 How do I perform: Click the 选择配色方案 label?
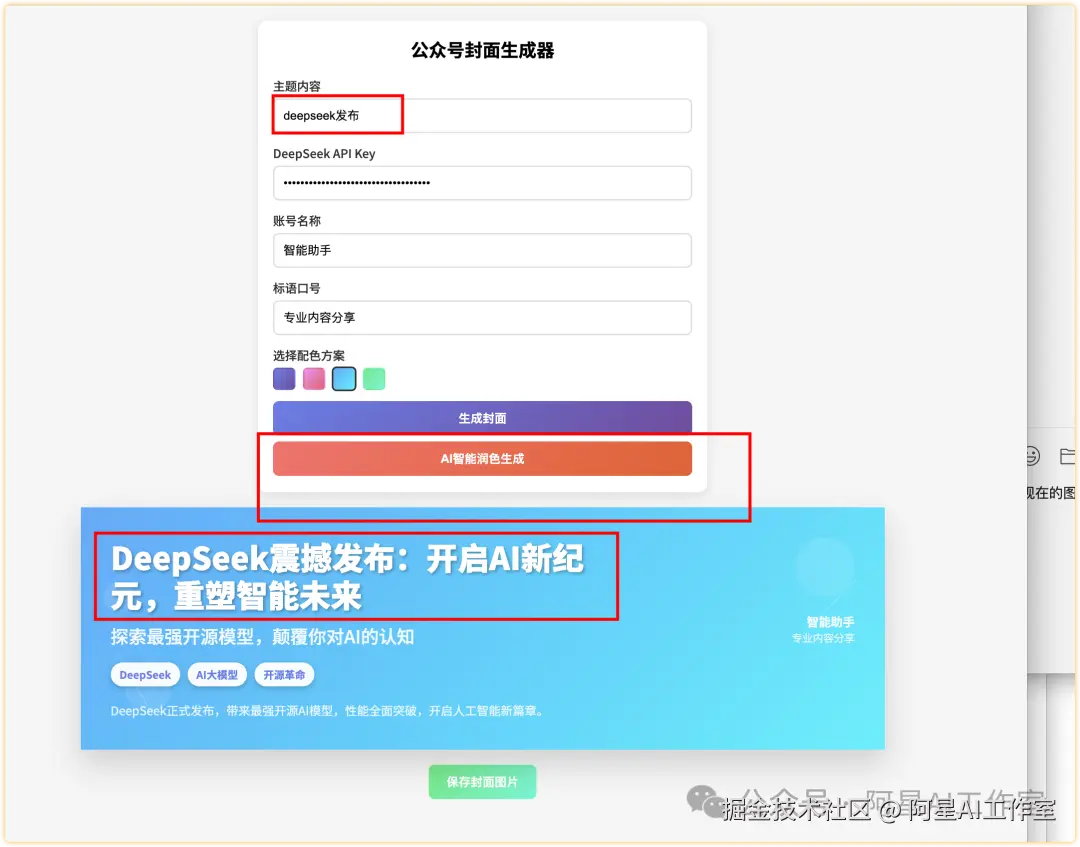[309, 355]
